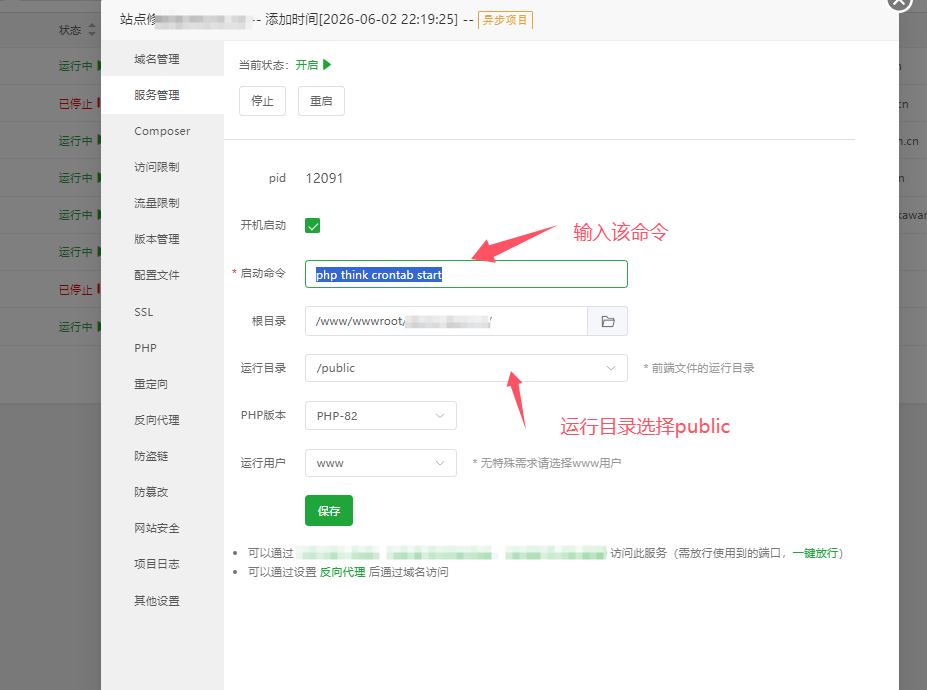View the 项目日志 tab
Viewport: 927px width, 690px height.
coord(157,565)
